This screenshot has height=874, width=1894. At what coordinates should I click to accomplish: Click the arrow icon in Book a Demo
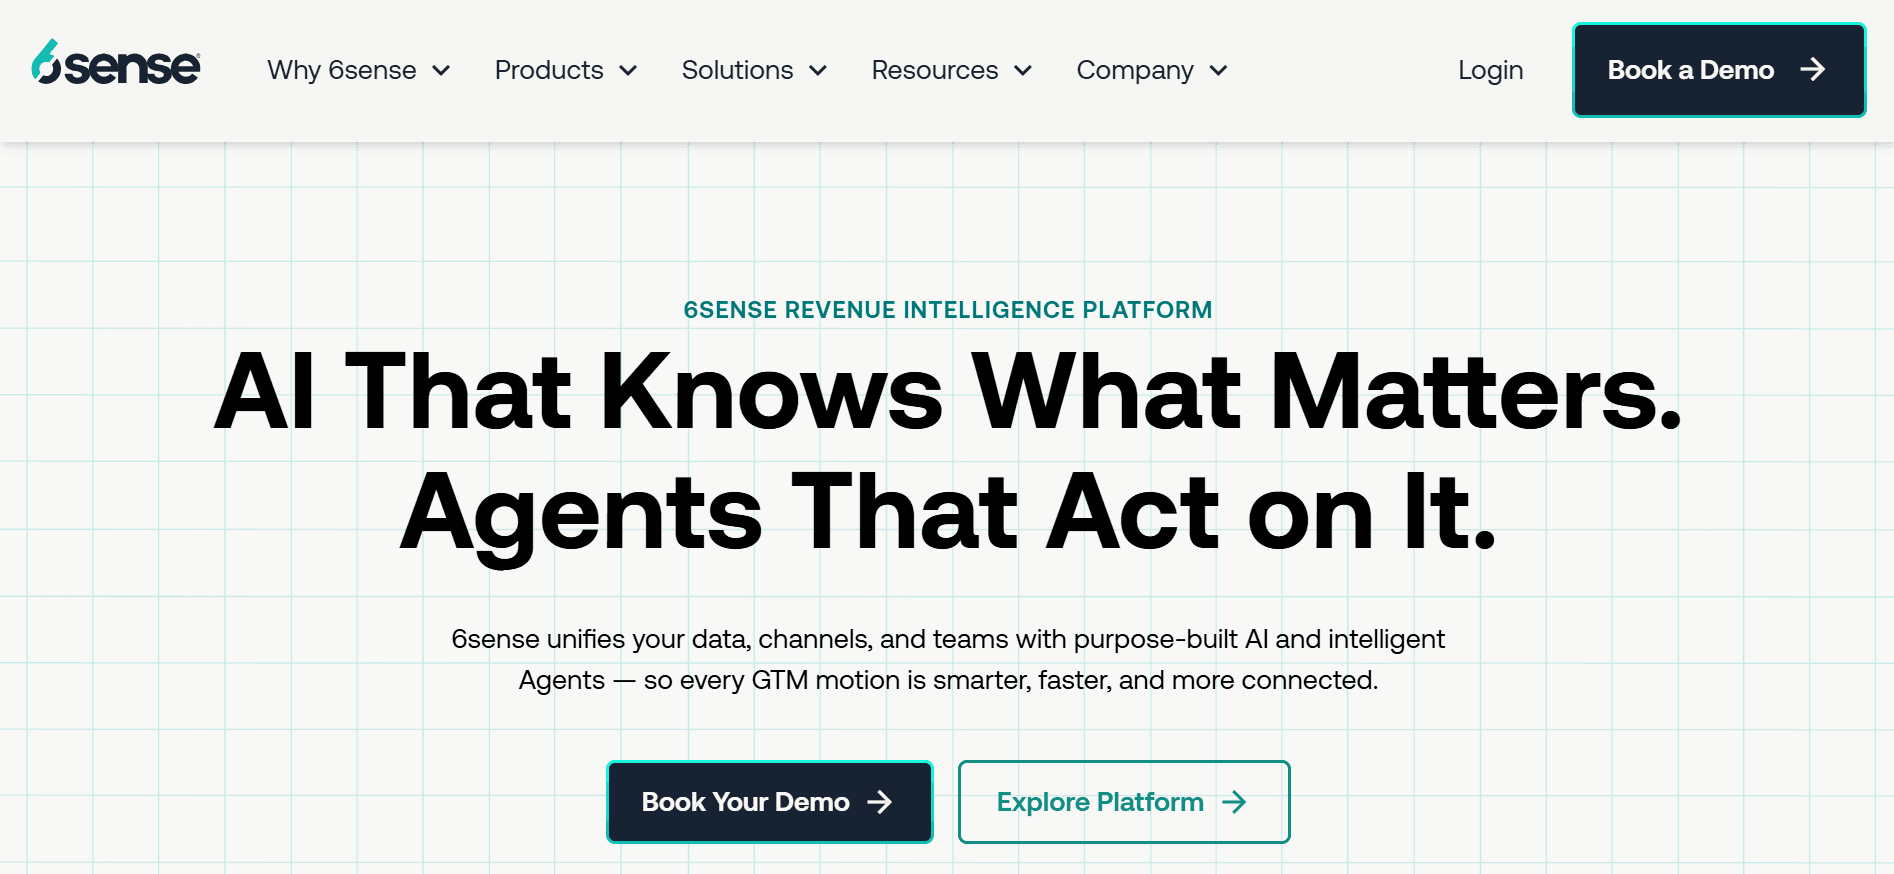[x=1812, y=69]
